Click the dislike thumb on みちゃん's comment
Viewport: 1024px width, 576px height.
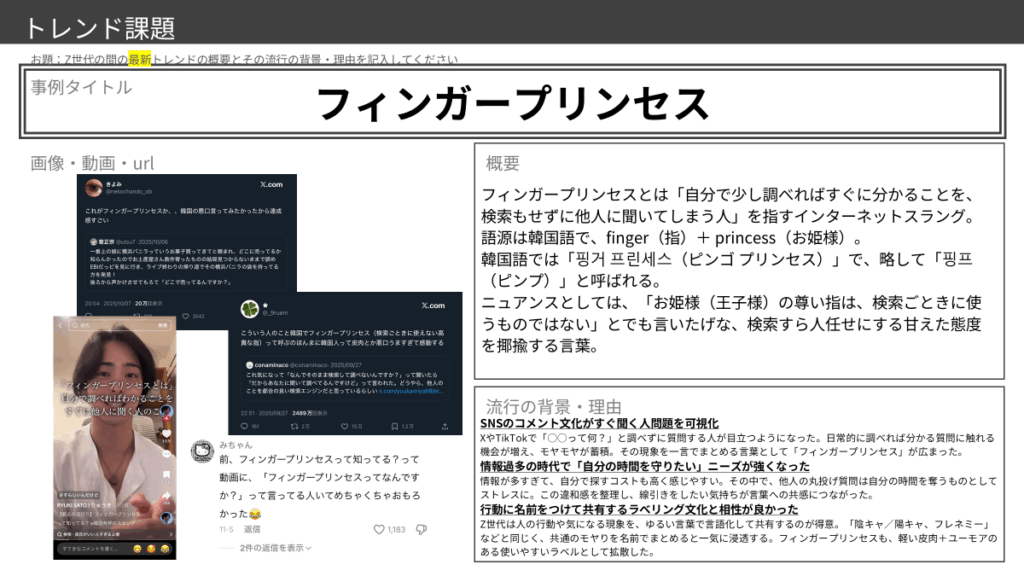[x=420, y=529]
